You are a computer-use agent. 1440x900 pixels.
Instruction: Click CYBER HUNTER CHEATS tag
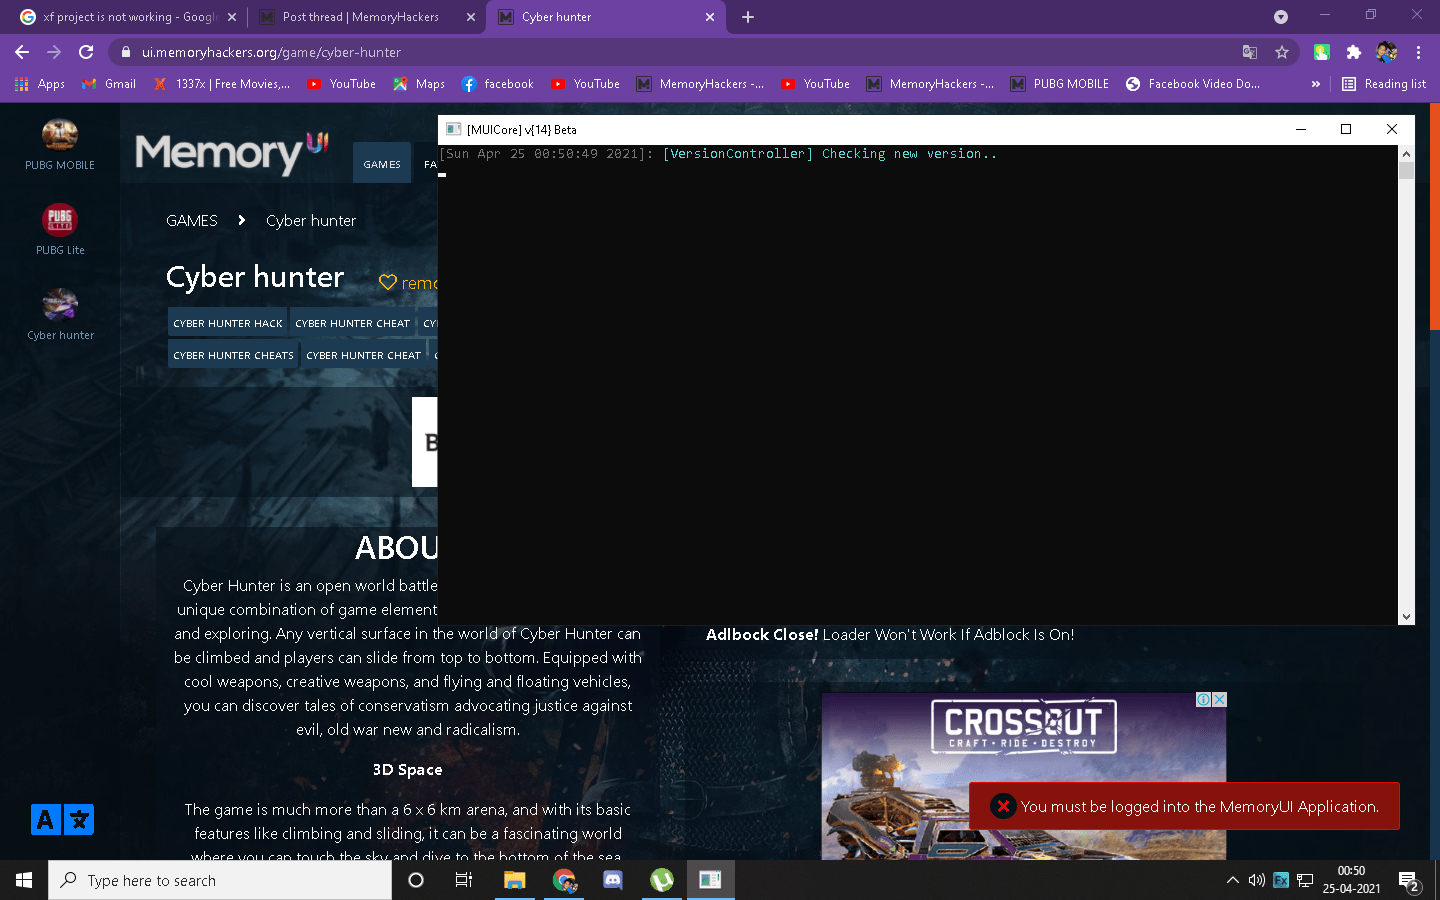pos(233,355)
